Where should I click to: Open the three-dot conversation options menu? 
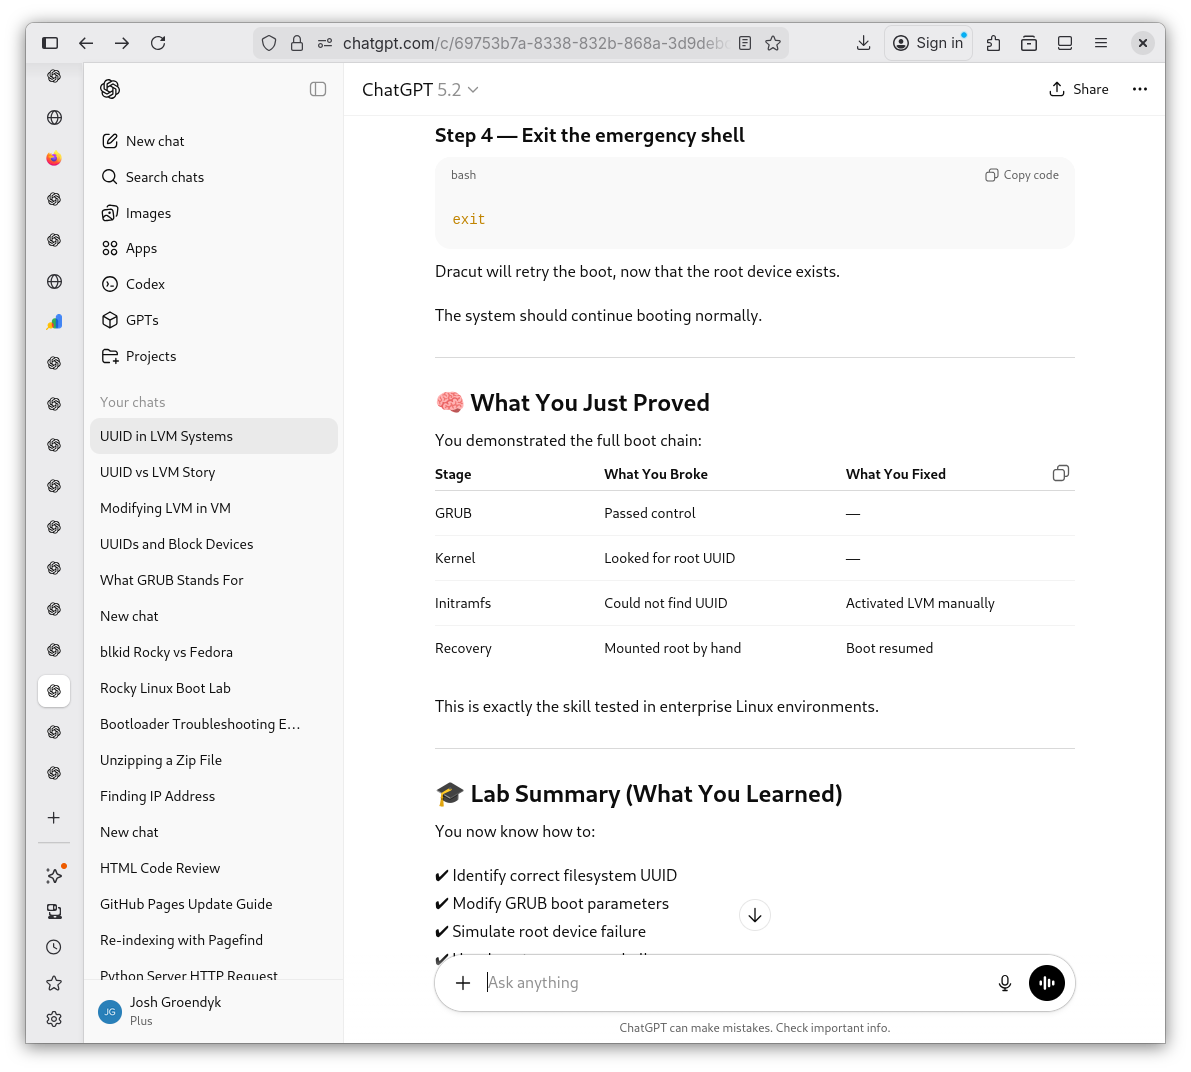click(1139, 89)
